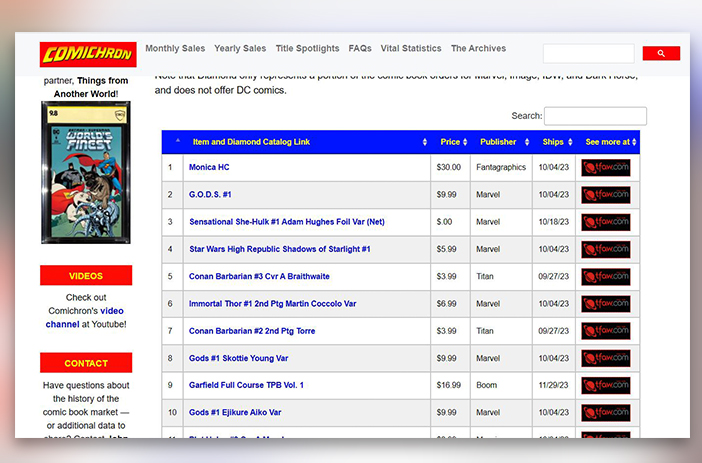Select the Fantagraphics publisher cell
702x463 pixels.
point(501,167)
